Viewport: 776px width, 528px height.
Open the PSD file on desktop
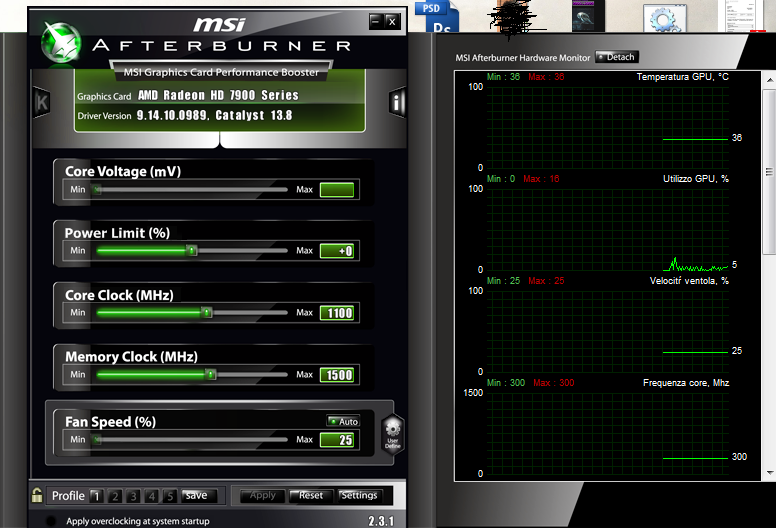click(x=437, y=16)
